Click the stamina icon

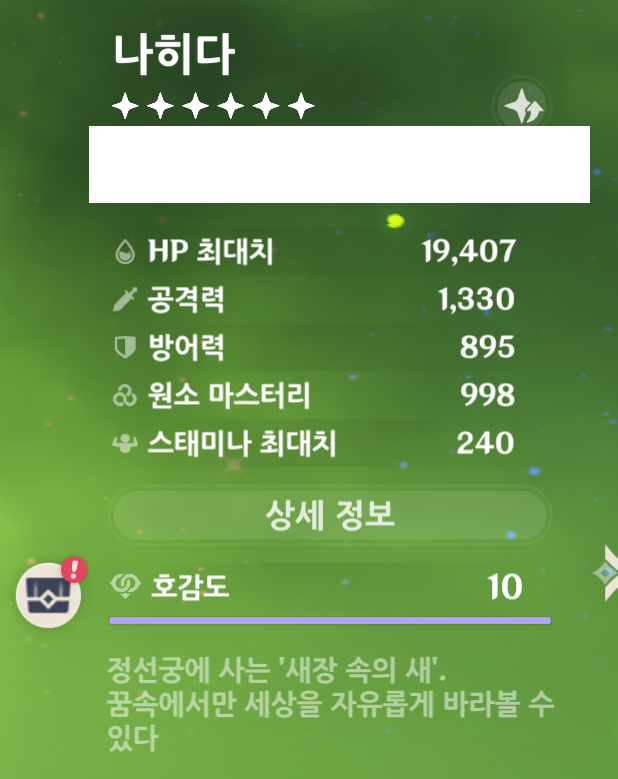click(x=125, y=443)
